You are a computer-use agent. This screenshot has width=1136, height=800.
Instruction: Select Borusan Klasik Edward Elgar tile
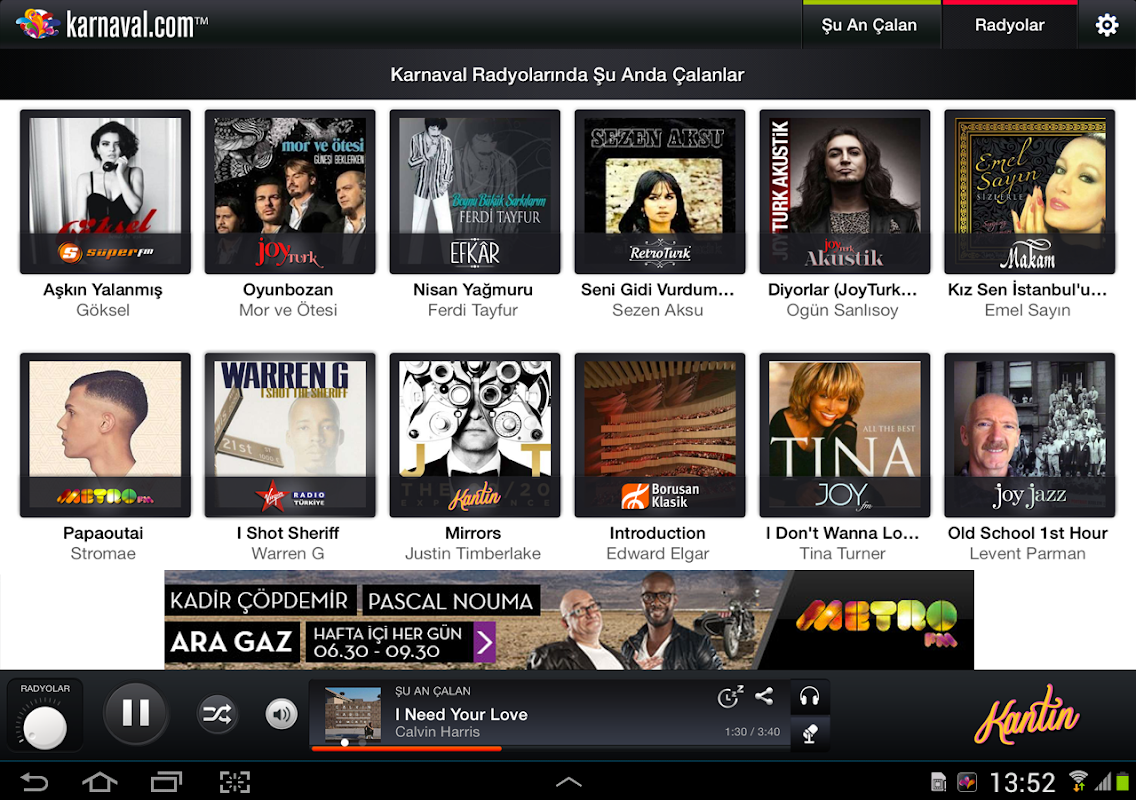coord(659,435)
